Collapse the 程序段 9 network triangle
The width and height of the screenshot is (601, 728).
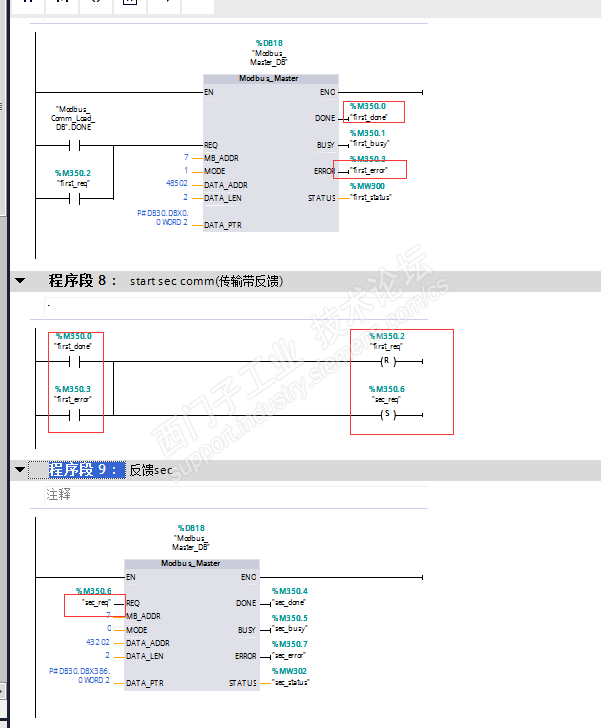(x=20, y=469)
